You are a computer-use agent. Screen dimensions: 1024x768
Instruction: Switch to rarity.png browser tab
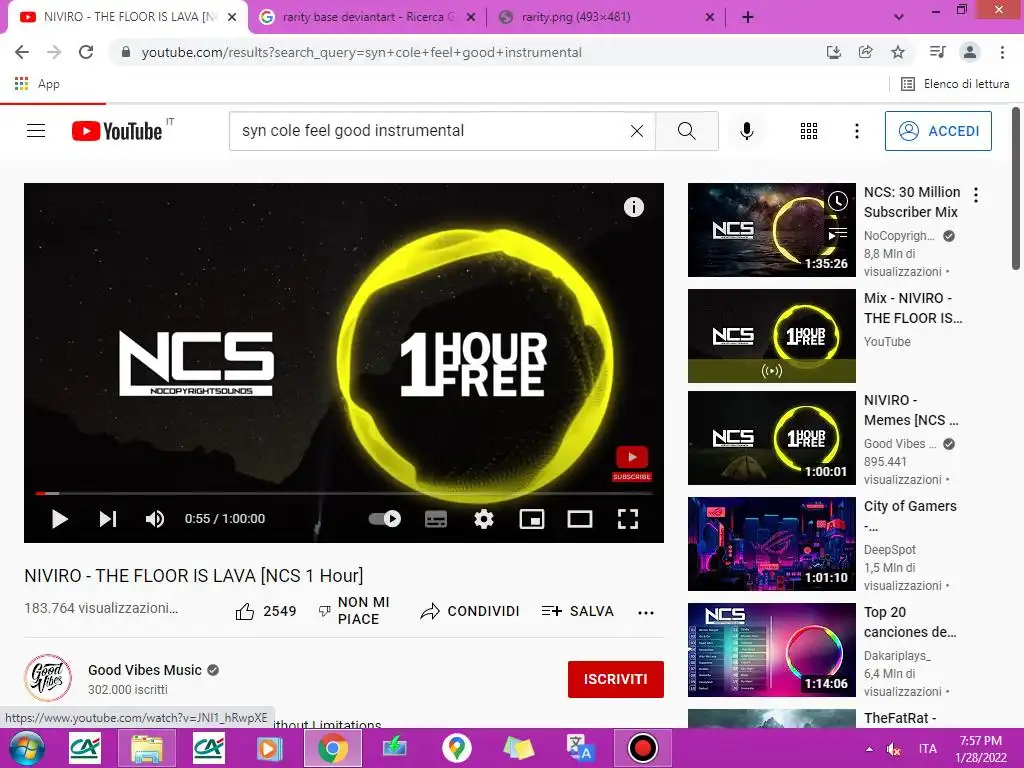coord(606,17)
